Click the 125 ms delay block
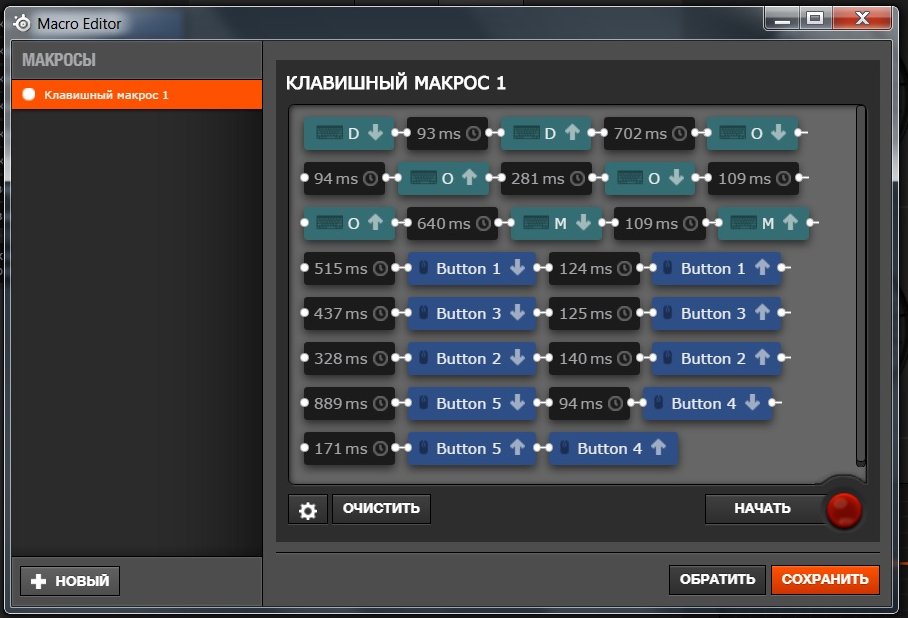 pyautogui.click(x=594, y=313)
